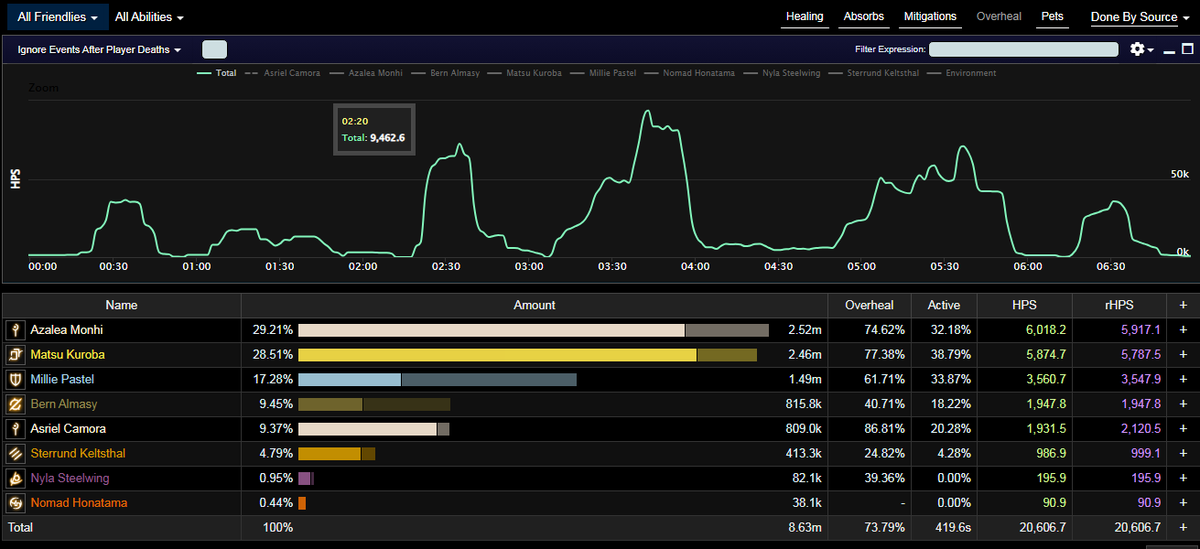The height and width of the screenshot is (549, 1200).
Task: Expand Asriel Camora row with plus
Action: point(1184,428)
